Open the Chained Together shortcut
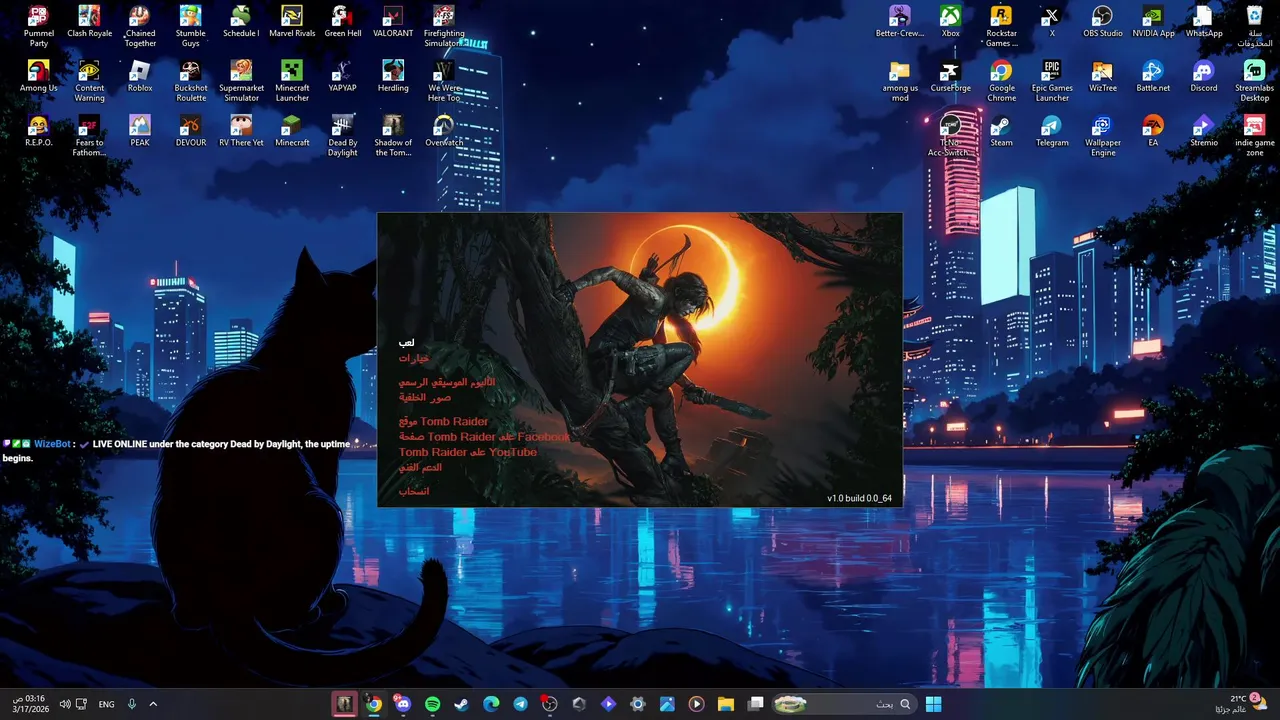 (140, 26)
